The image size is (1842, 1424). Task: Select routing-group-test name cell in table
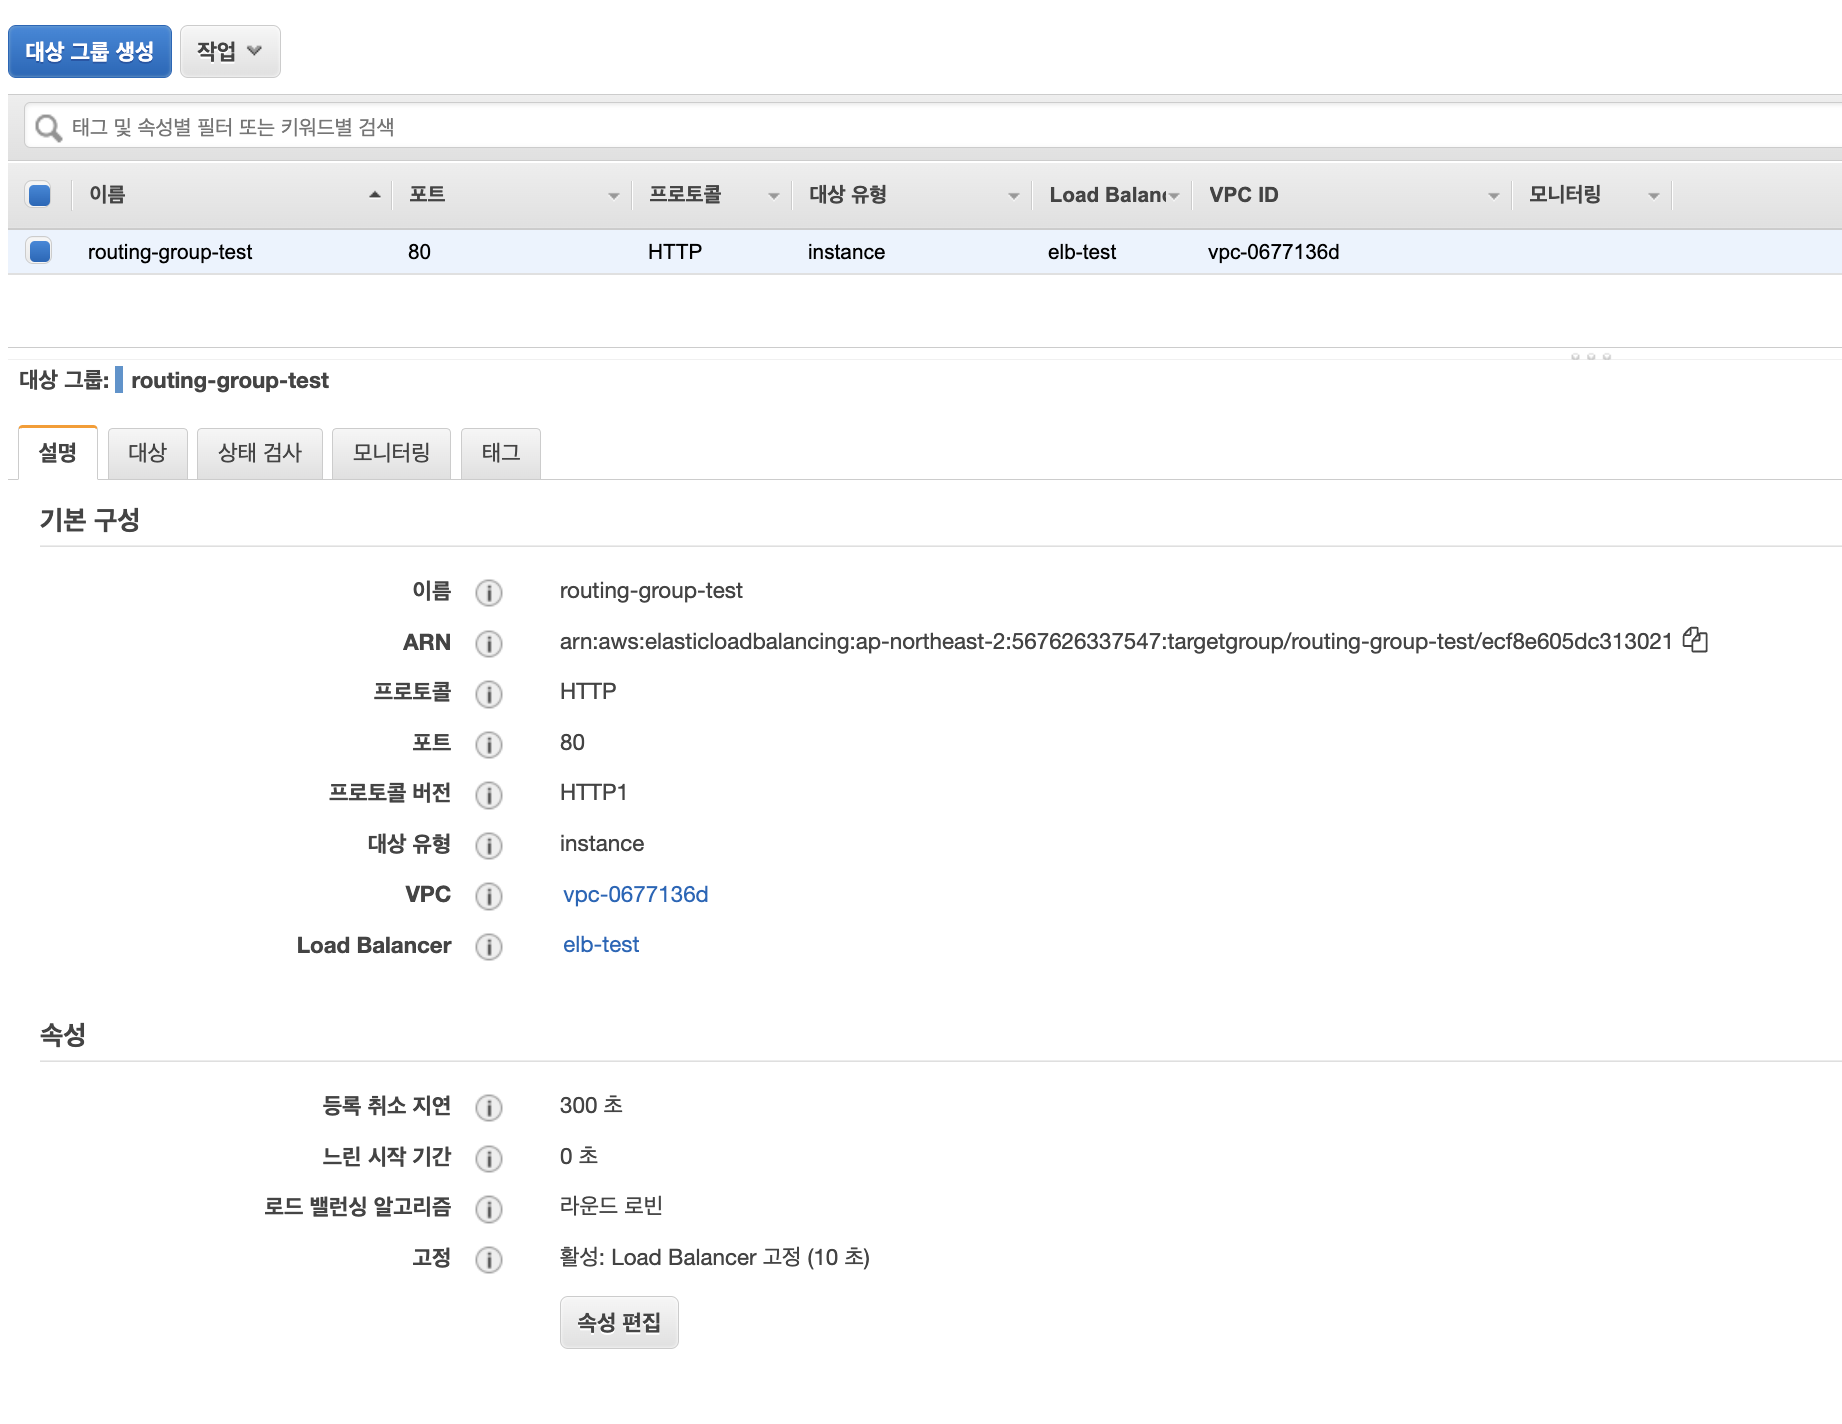[170, 252]
